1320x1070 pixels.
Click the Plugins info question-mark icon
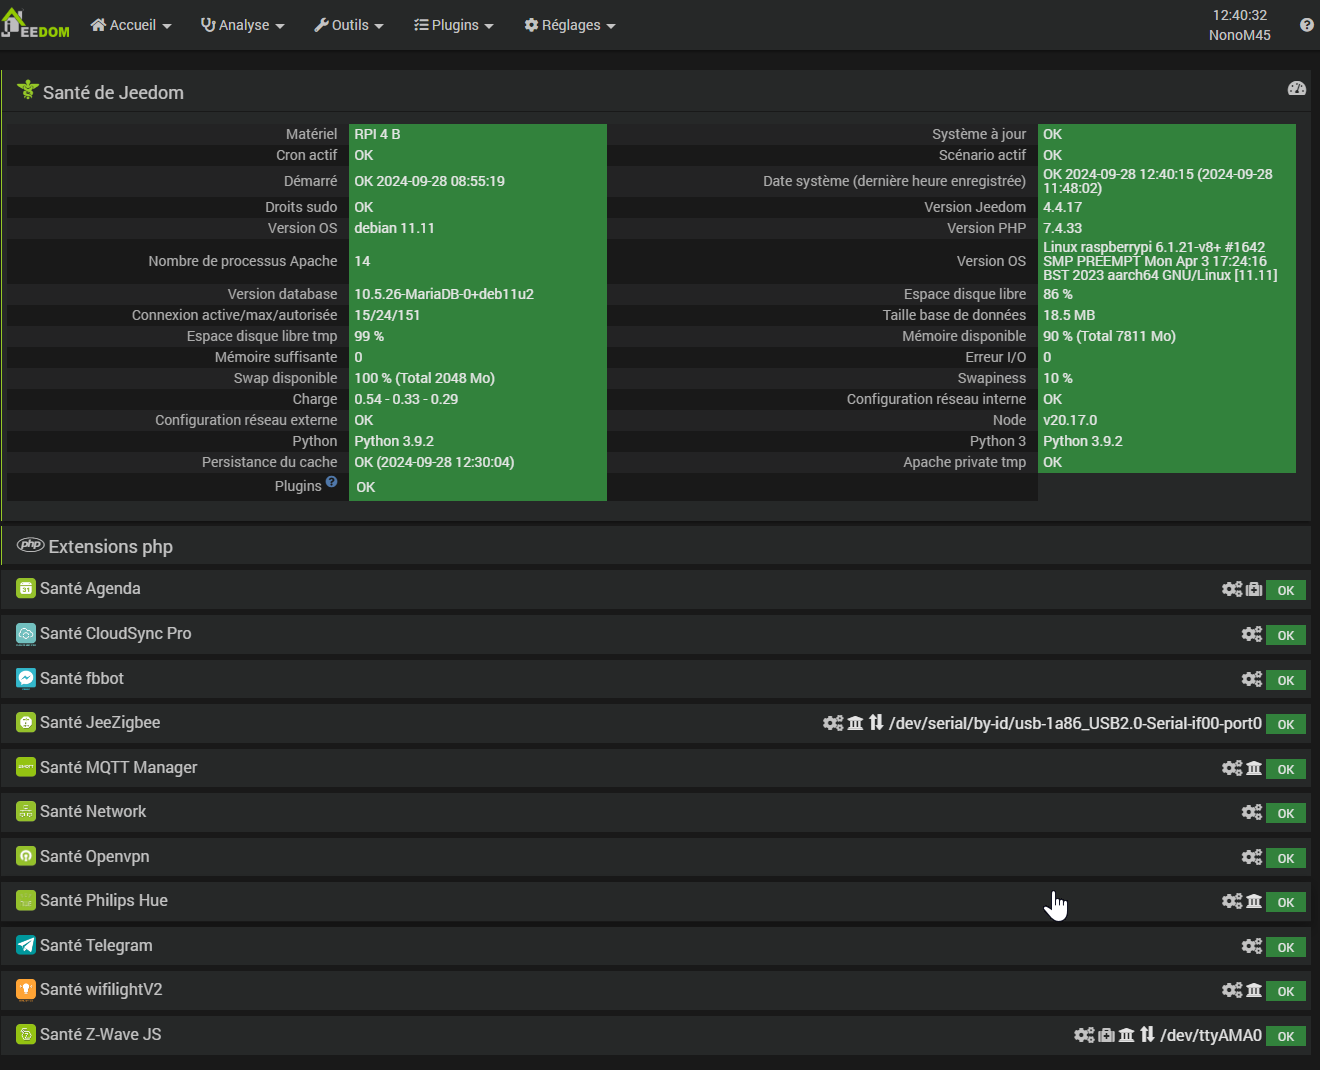(x=331, y=482)
